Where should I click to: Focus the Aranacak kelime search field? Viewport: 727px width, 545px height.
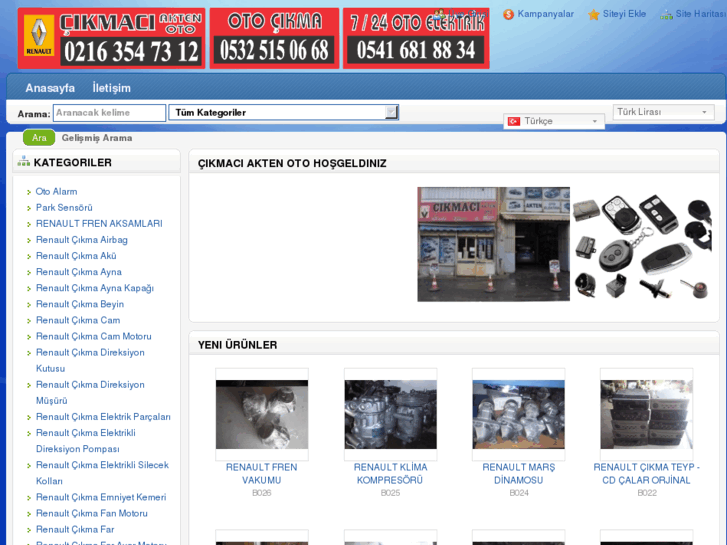pos(109,113)
